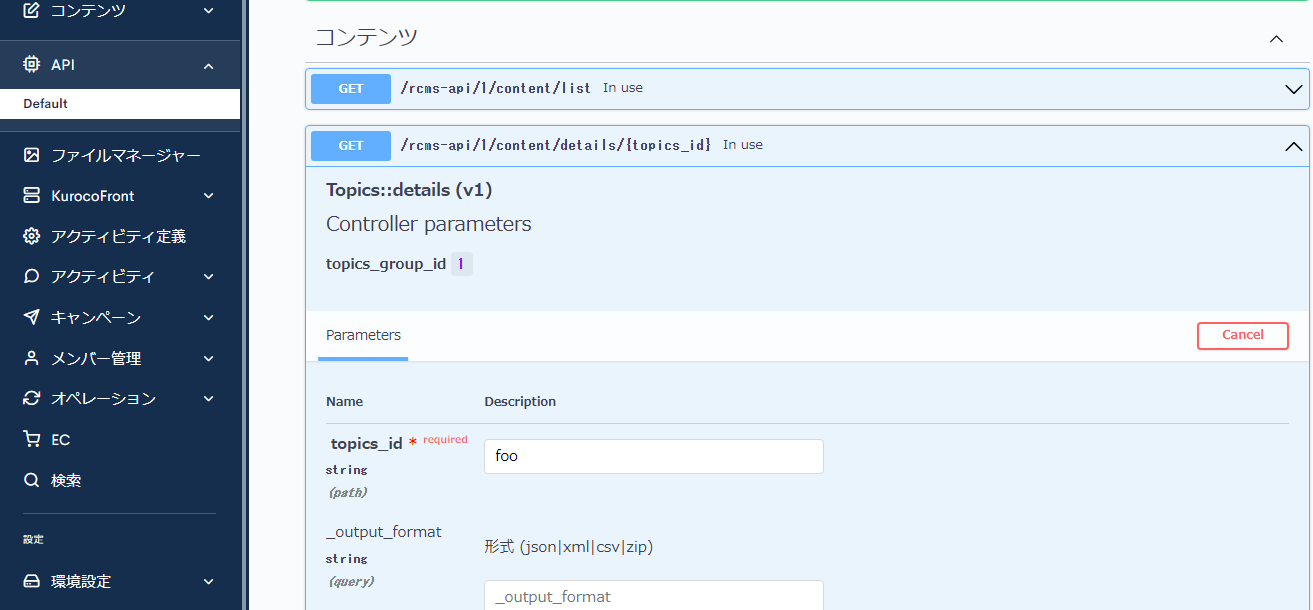This screenshot has height=610, width=1313.
Task: Click the topics_id input field
Action: pyautogui.click(x=653, y=456)
